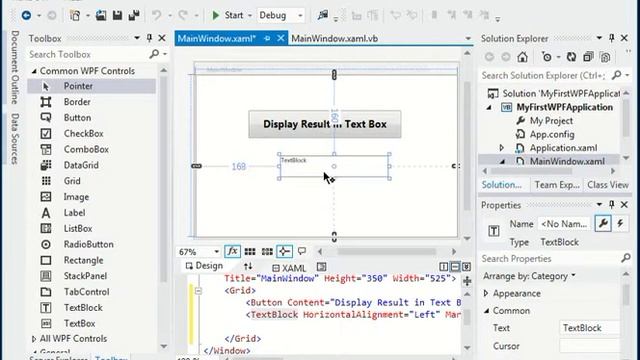The image size is (640, 360).
Task: Select the Grid control in Toolbox
Action: click(x=91, y=181)
